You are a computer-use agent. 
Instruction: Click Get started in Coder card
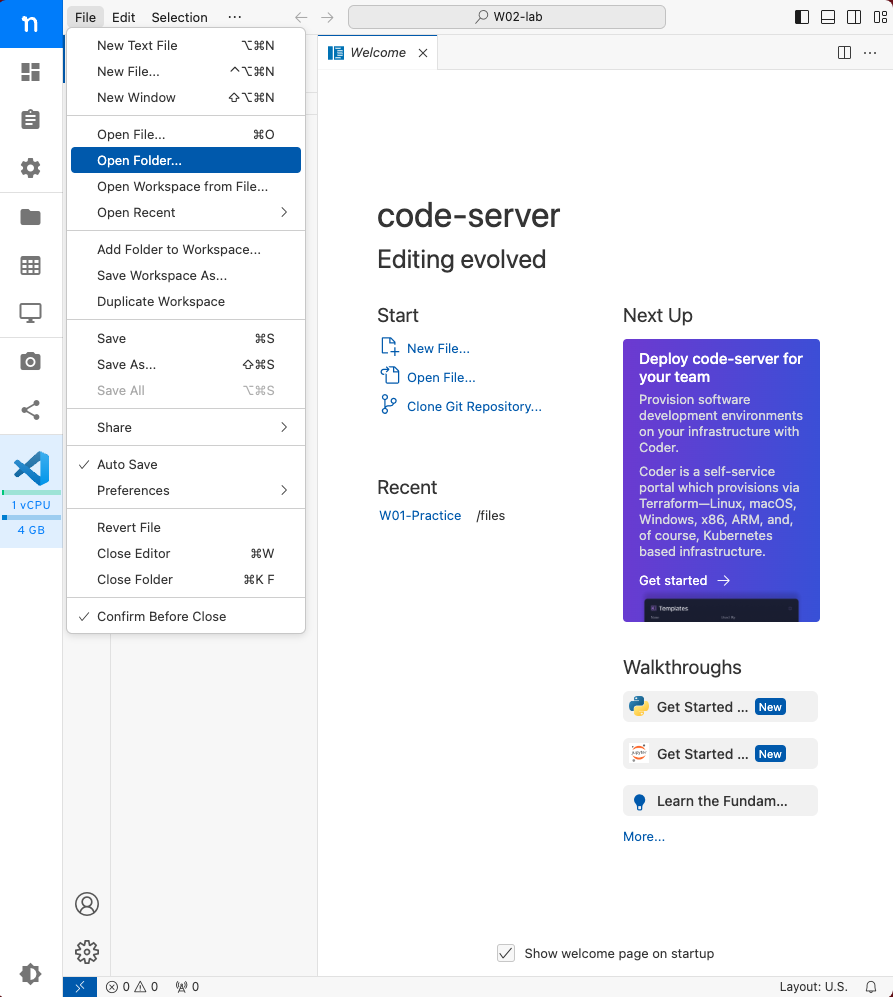click(x=684, y=581)
